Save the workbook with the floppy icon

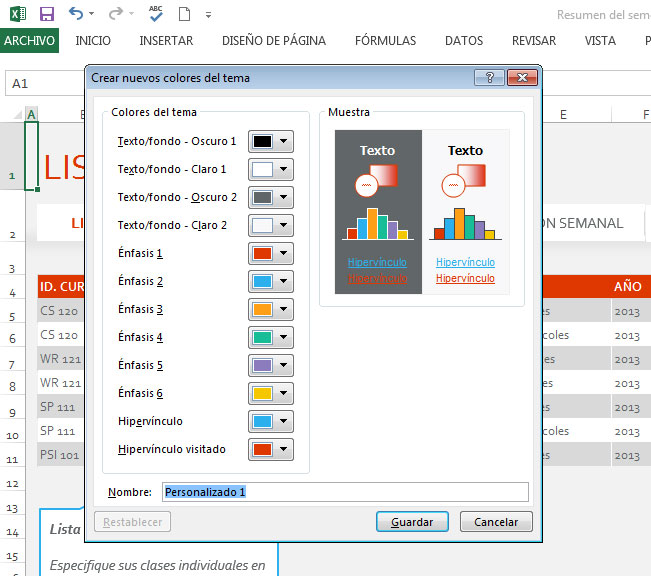[x=46, y=14]
